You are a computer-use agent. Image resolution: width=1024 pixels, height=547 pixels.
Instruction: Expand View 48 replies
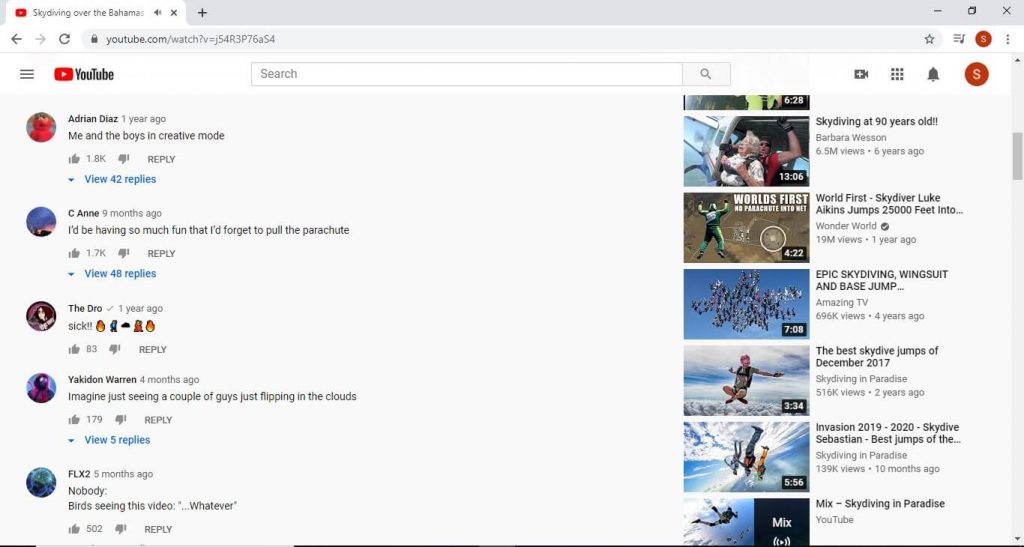(112, 274)
